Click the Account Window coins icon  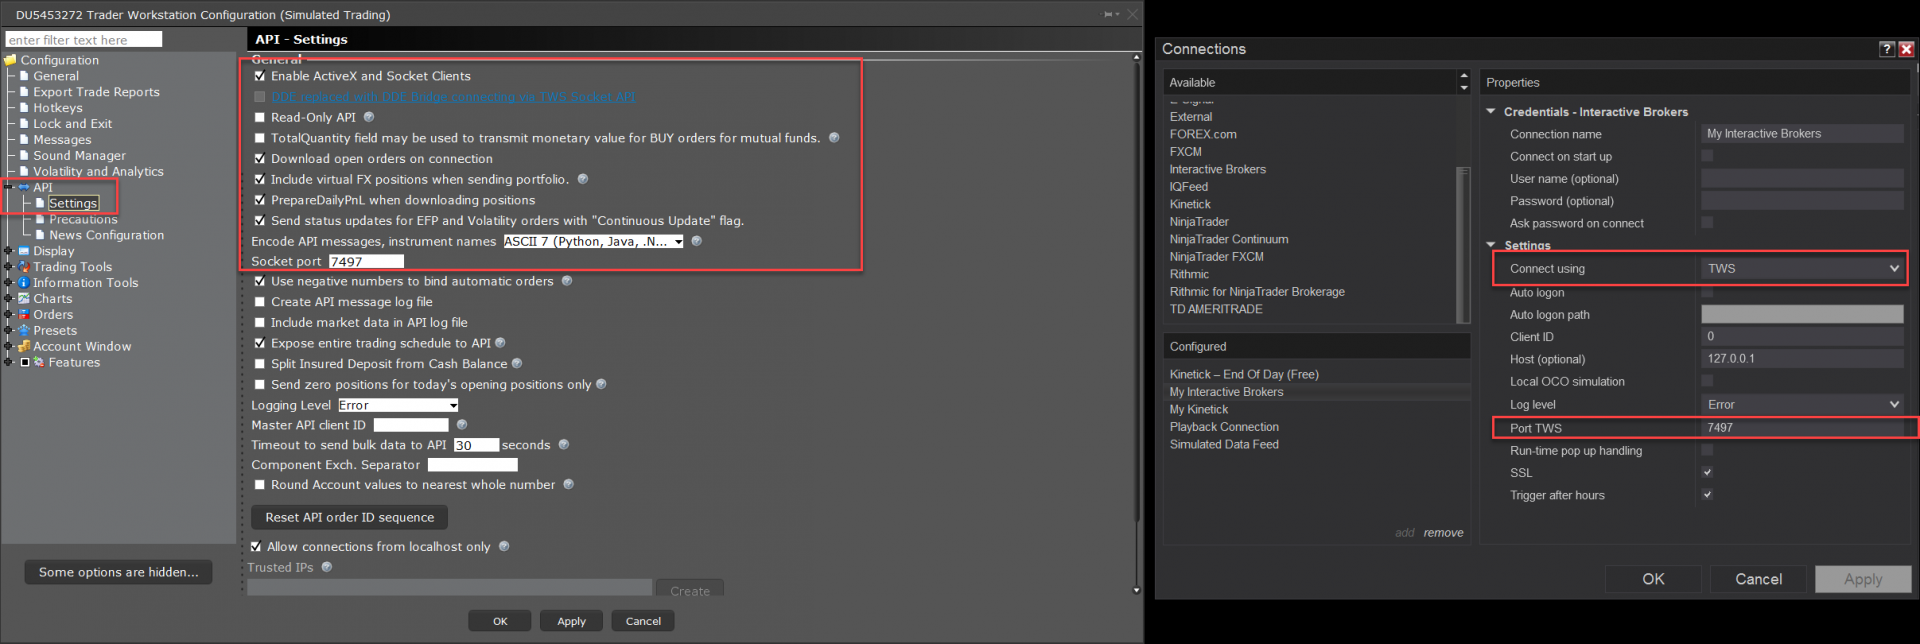[x=24, y=347]
